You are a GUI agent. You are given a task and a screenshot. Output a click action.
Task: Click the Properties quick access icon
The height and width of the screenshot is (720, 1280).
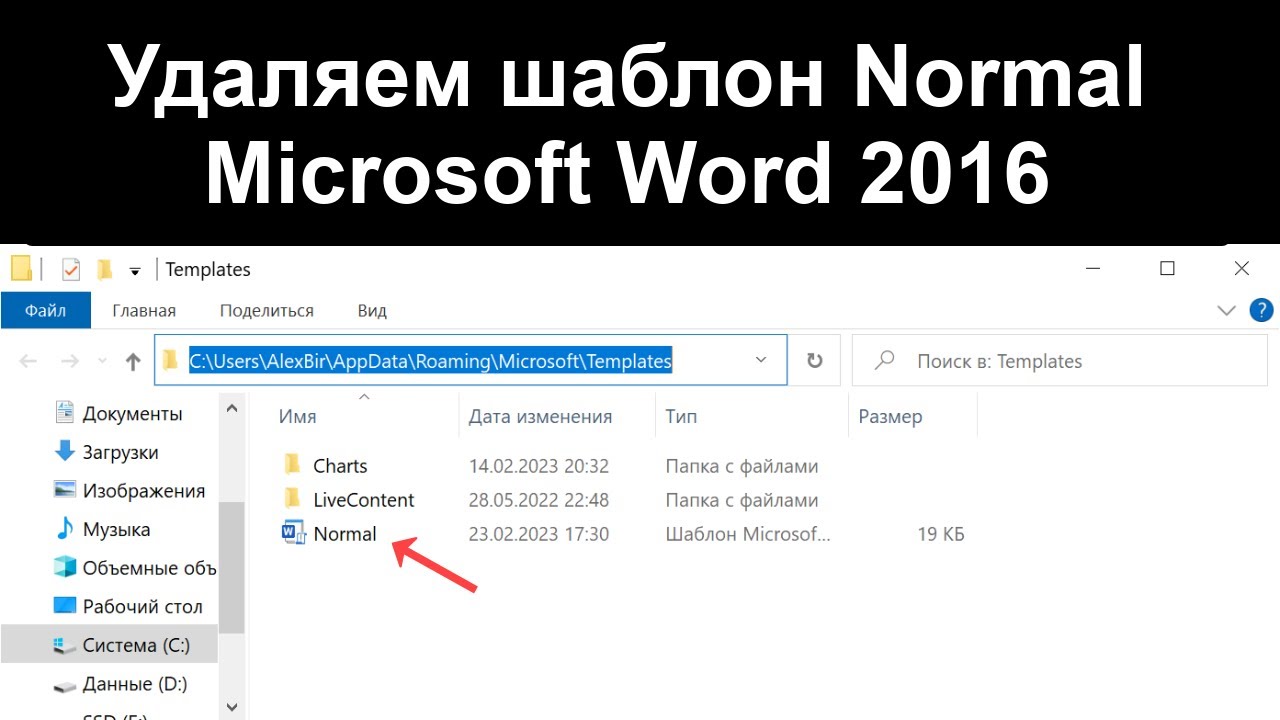click(71, 269)
